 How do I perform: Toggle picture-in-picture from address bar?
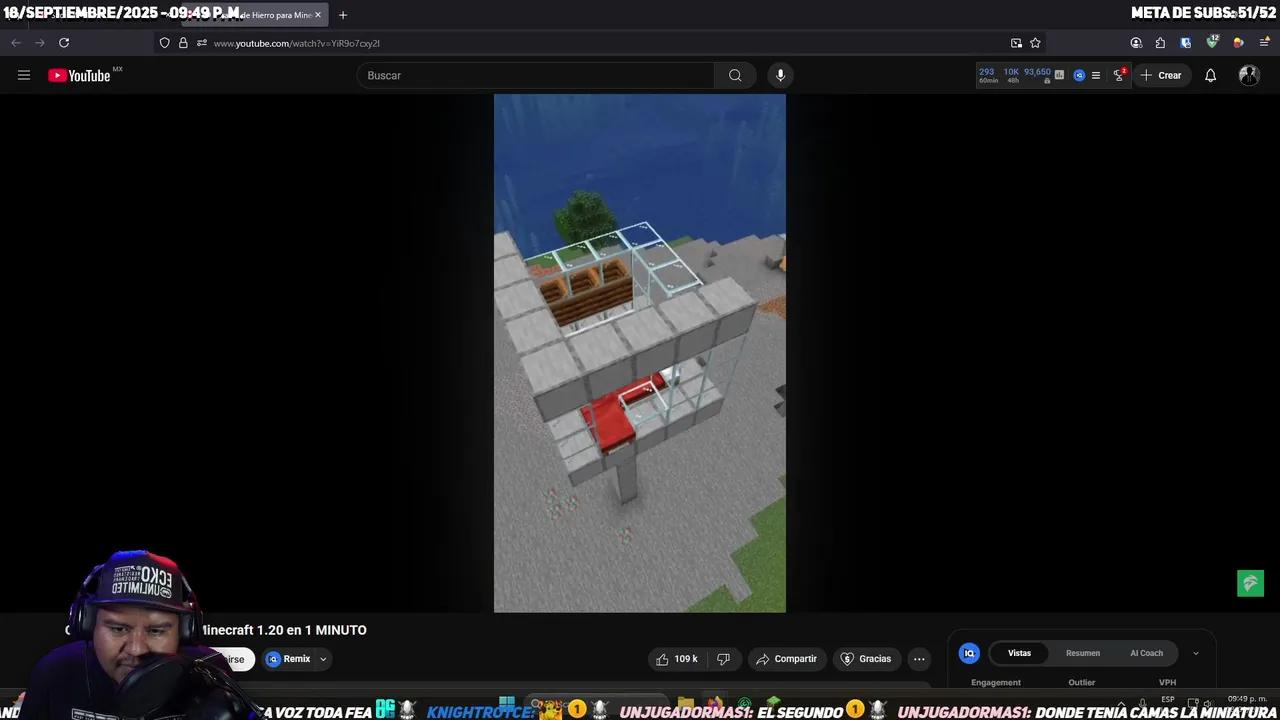coord(1016,43)
